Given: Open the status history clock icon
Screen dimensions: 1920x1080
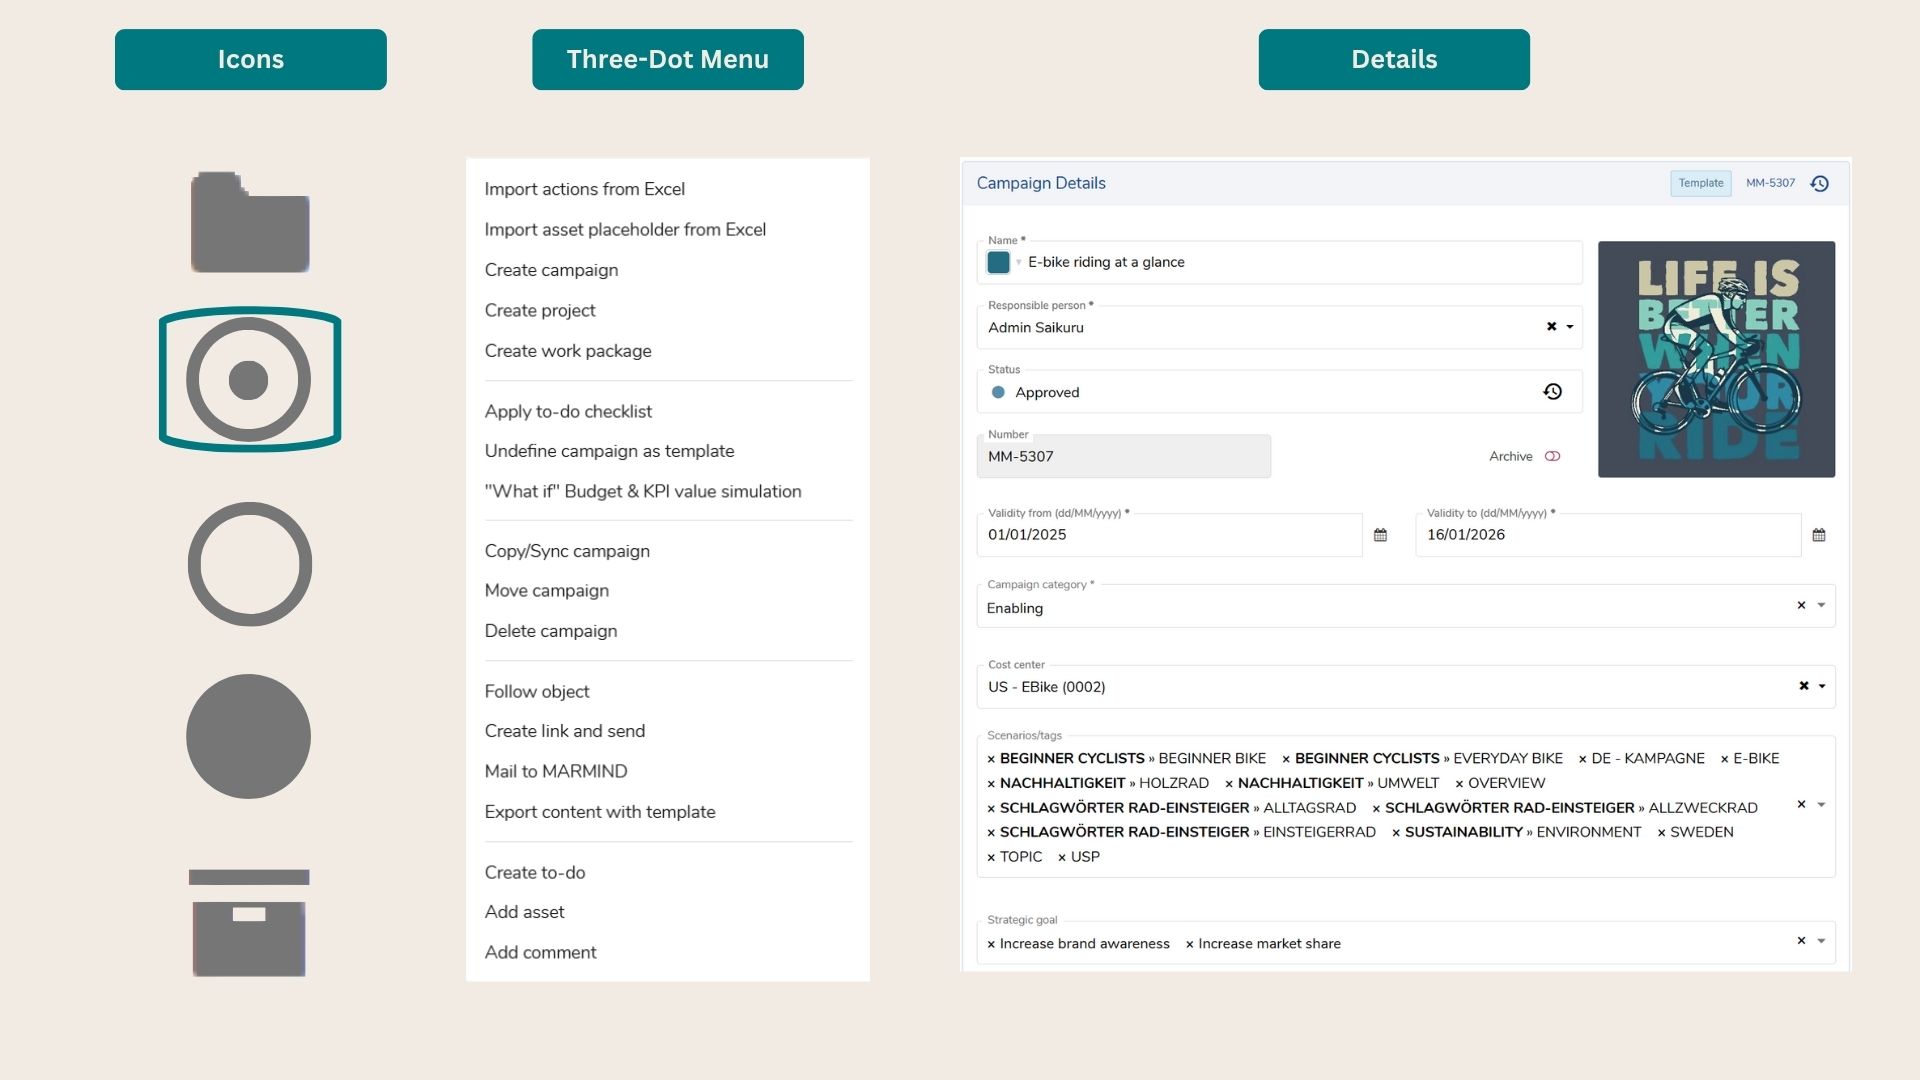Looking at the screenshot, I should pos(1552,392).
